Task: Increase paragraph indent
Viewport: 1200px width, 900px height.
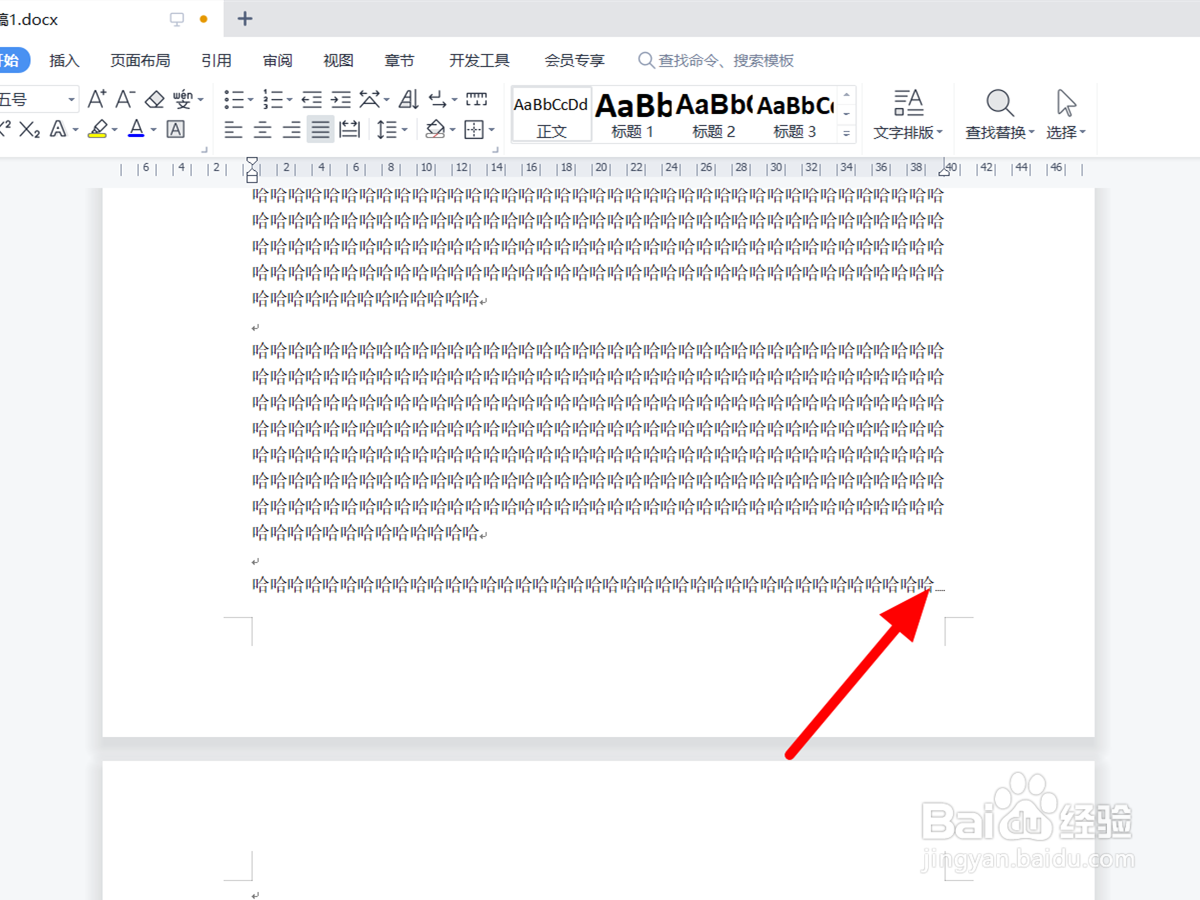Action: tap(341, 99)
